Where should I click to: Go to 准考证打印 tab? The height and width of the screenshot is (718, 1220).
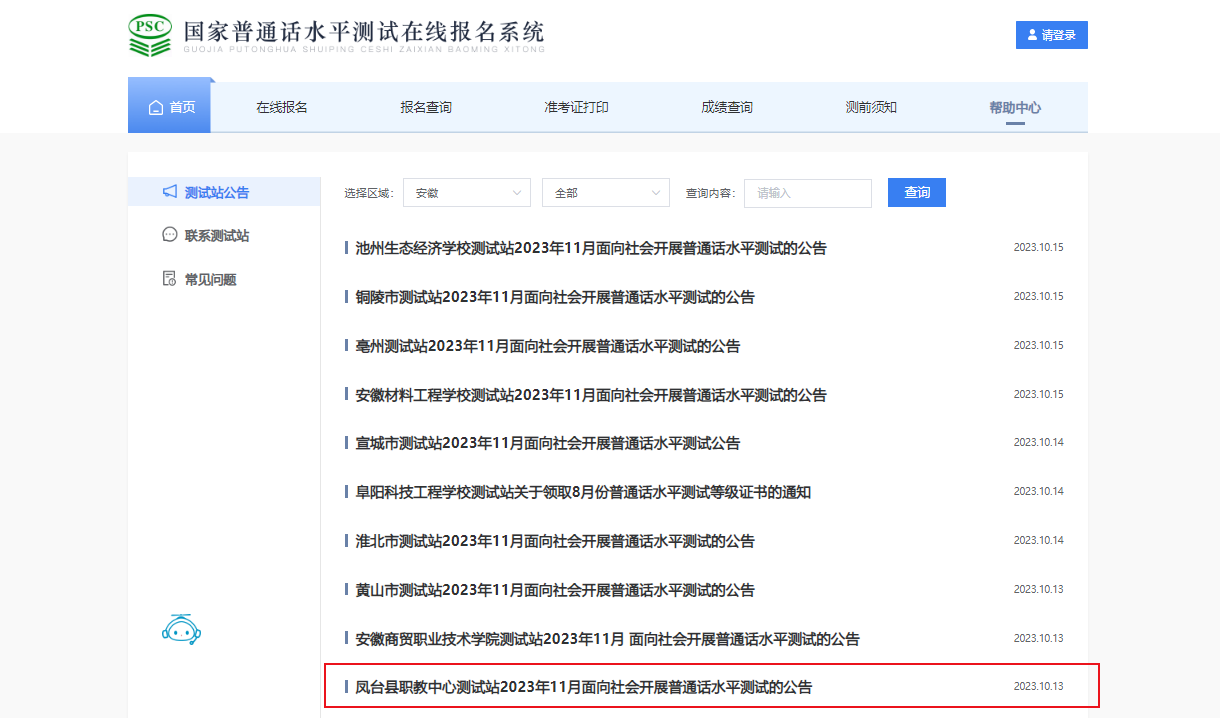[576, 108]
